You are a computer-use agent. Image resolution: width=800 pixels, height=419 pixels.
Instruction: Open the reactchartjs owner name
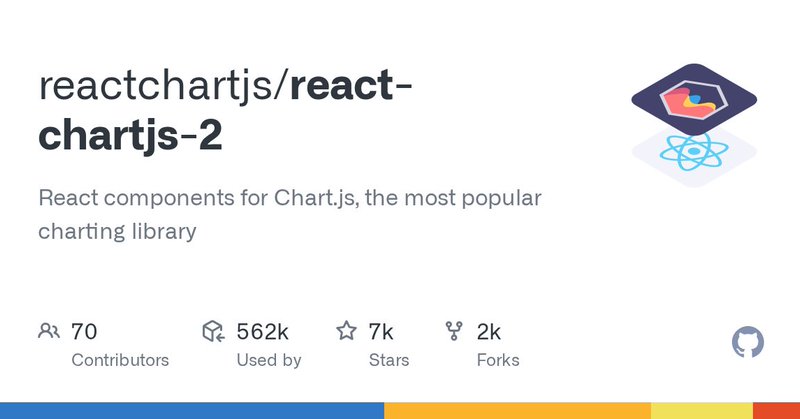pos(156,86)
